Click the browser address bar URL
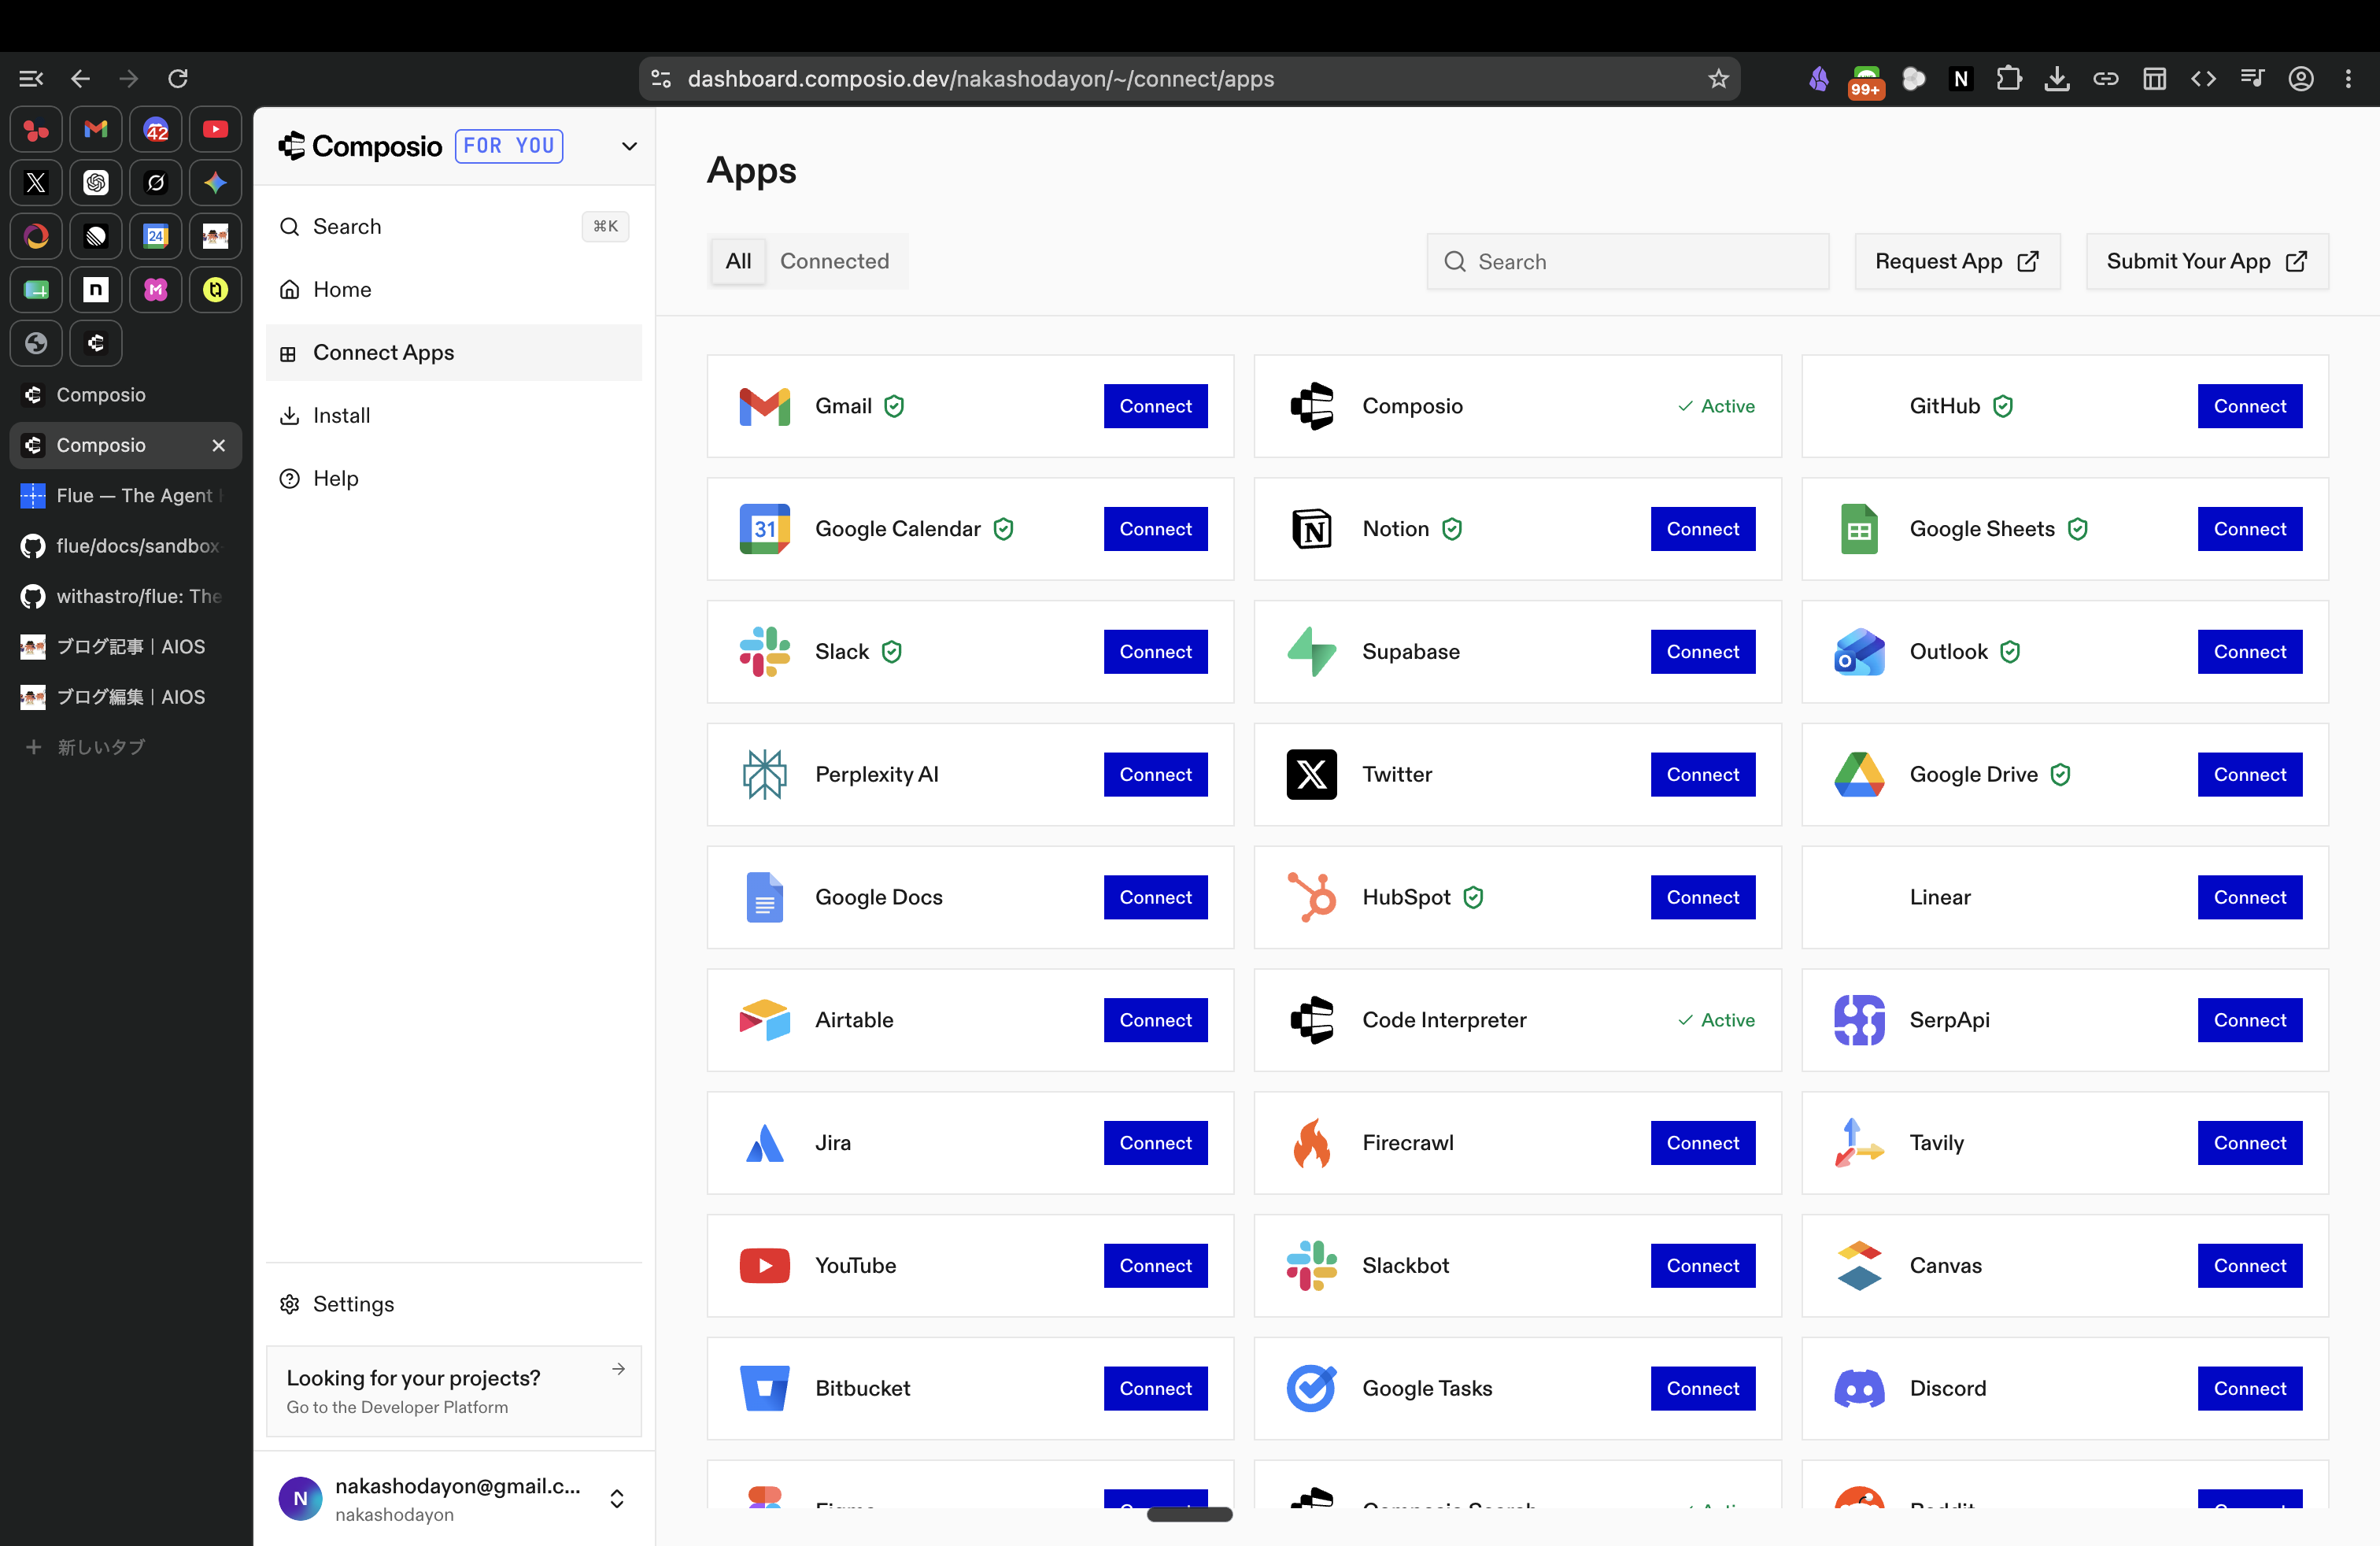The height and width of the screenshot is (1546, 2380). pyautogui.click(x=980, y=78)
